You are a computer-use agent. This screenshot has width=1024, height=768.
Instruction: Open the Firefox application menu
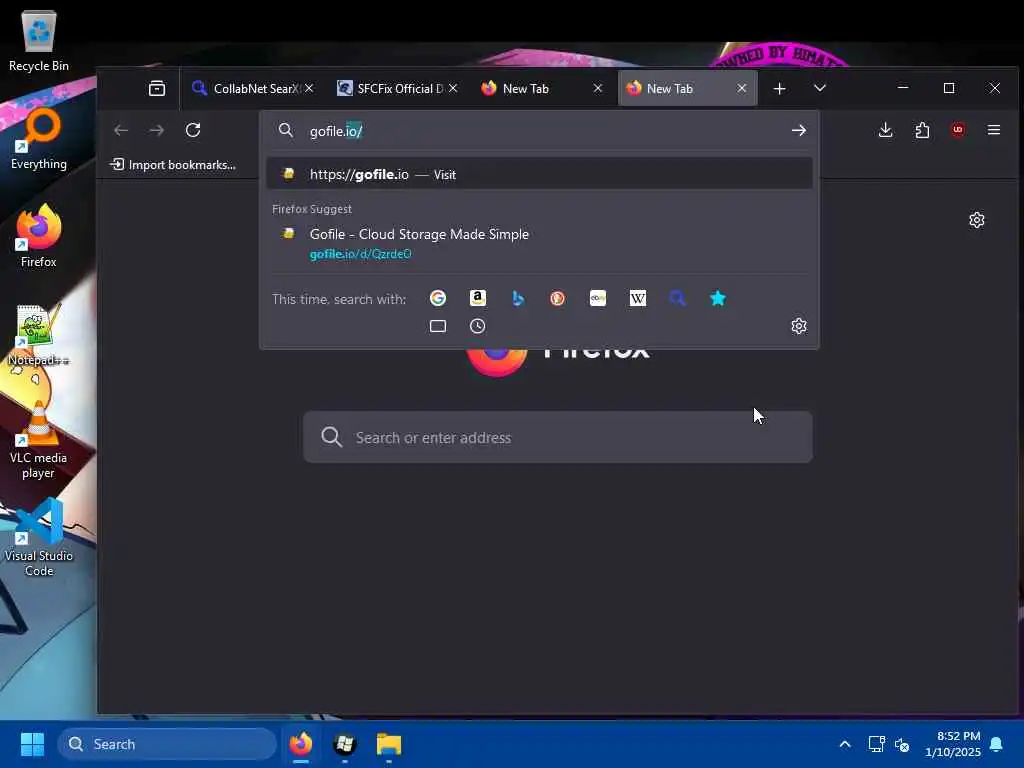click(x=994, y=131)
